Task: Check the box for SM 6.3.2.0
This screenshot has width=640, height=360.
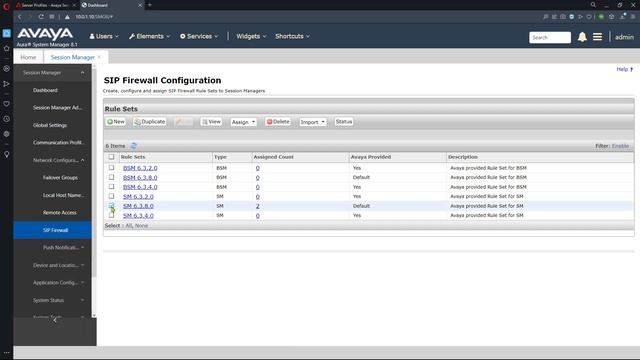Action: pos(111,196)
